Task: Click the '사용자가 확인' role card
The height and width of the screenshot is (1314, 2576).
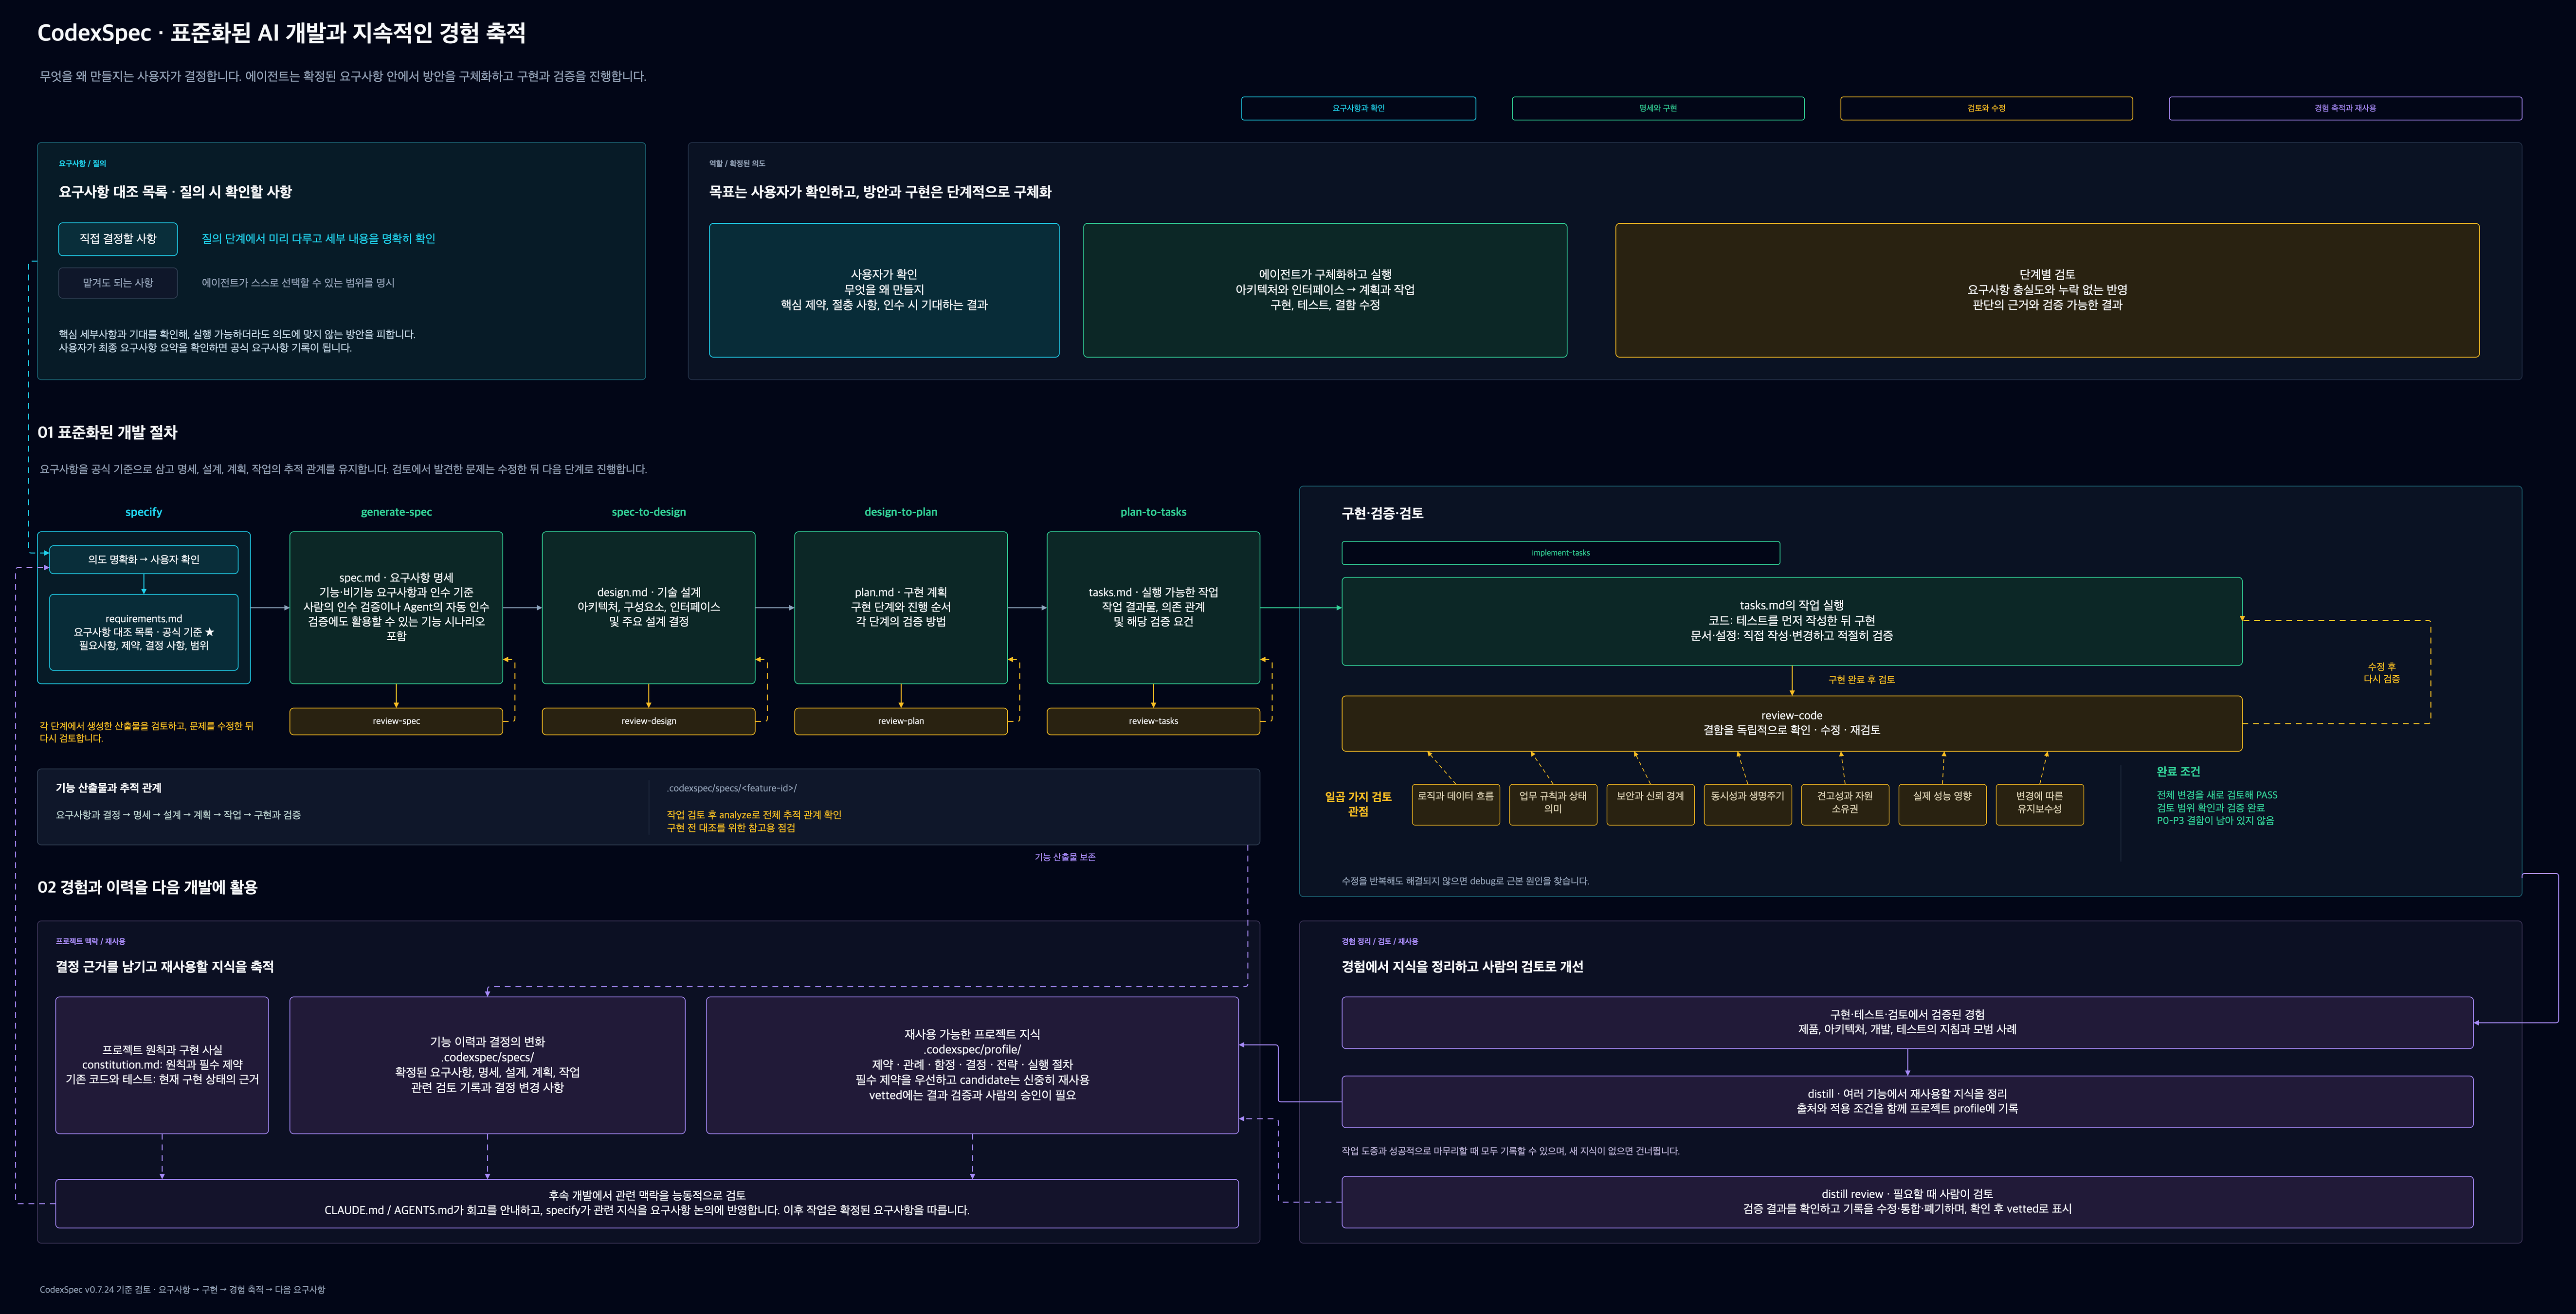Action: click(x=884, y=290)
